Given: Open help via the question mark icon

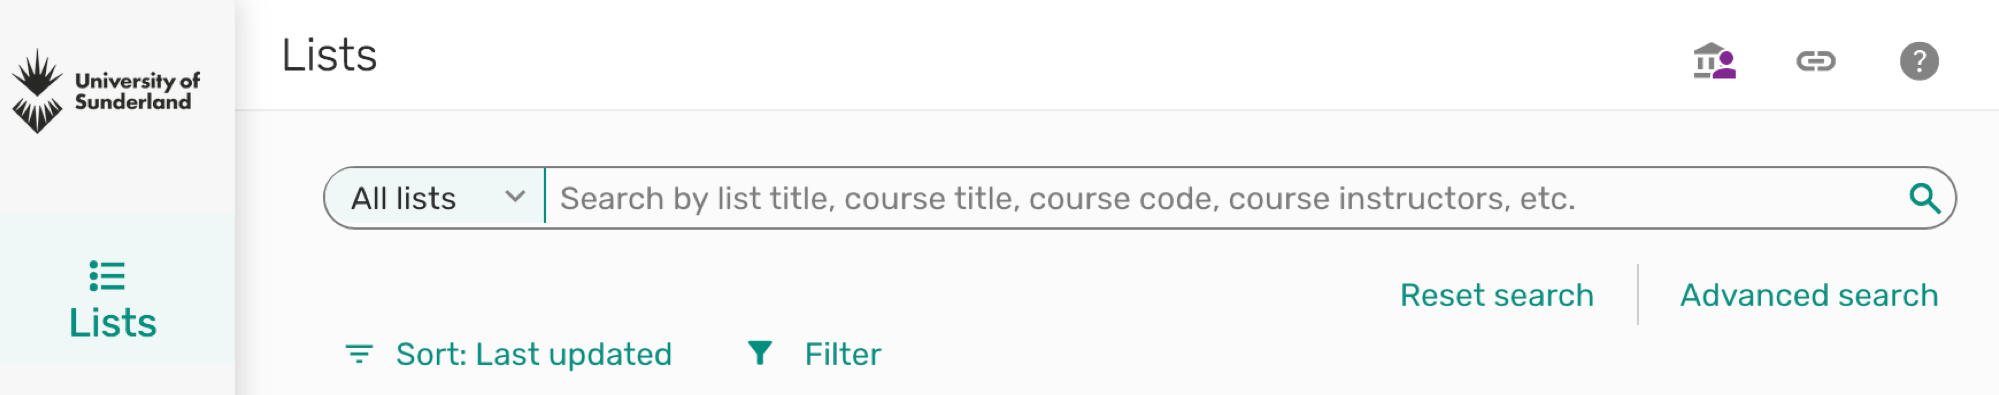Looking at the screenshot, I should click(x=1919, y=61).
